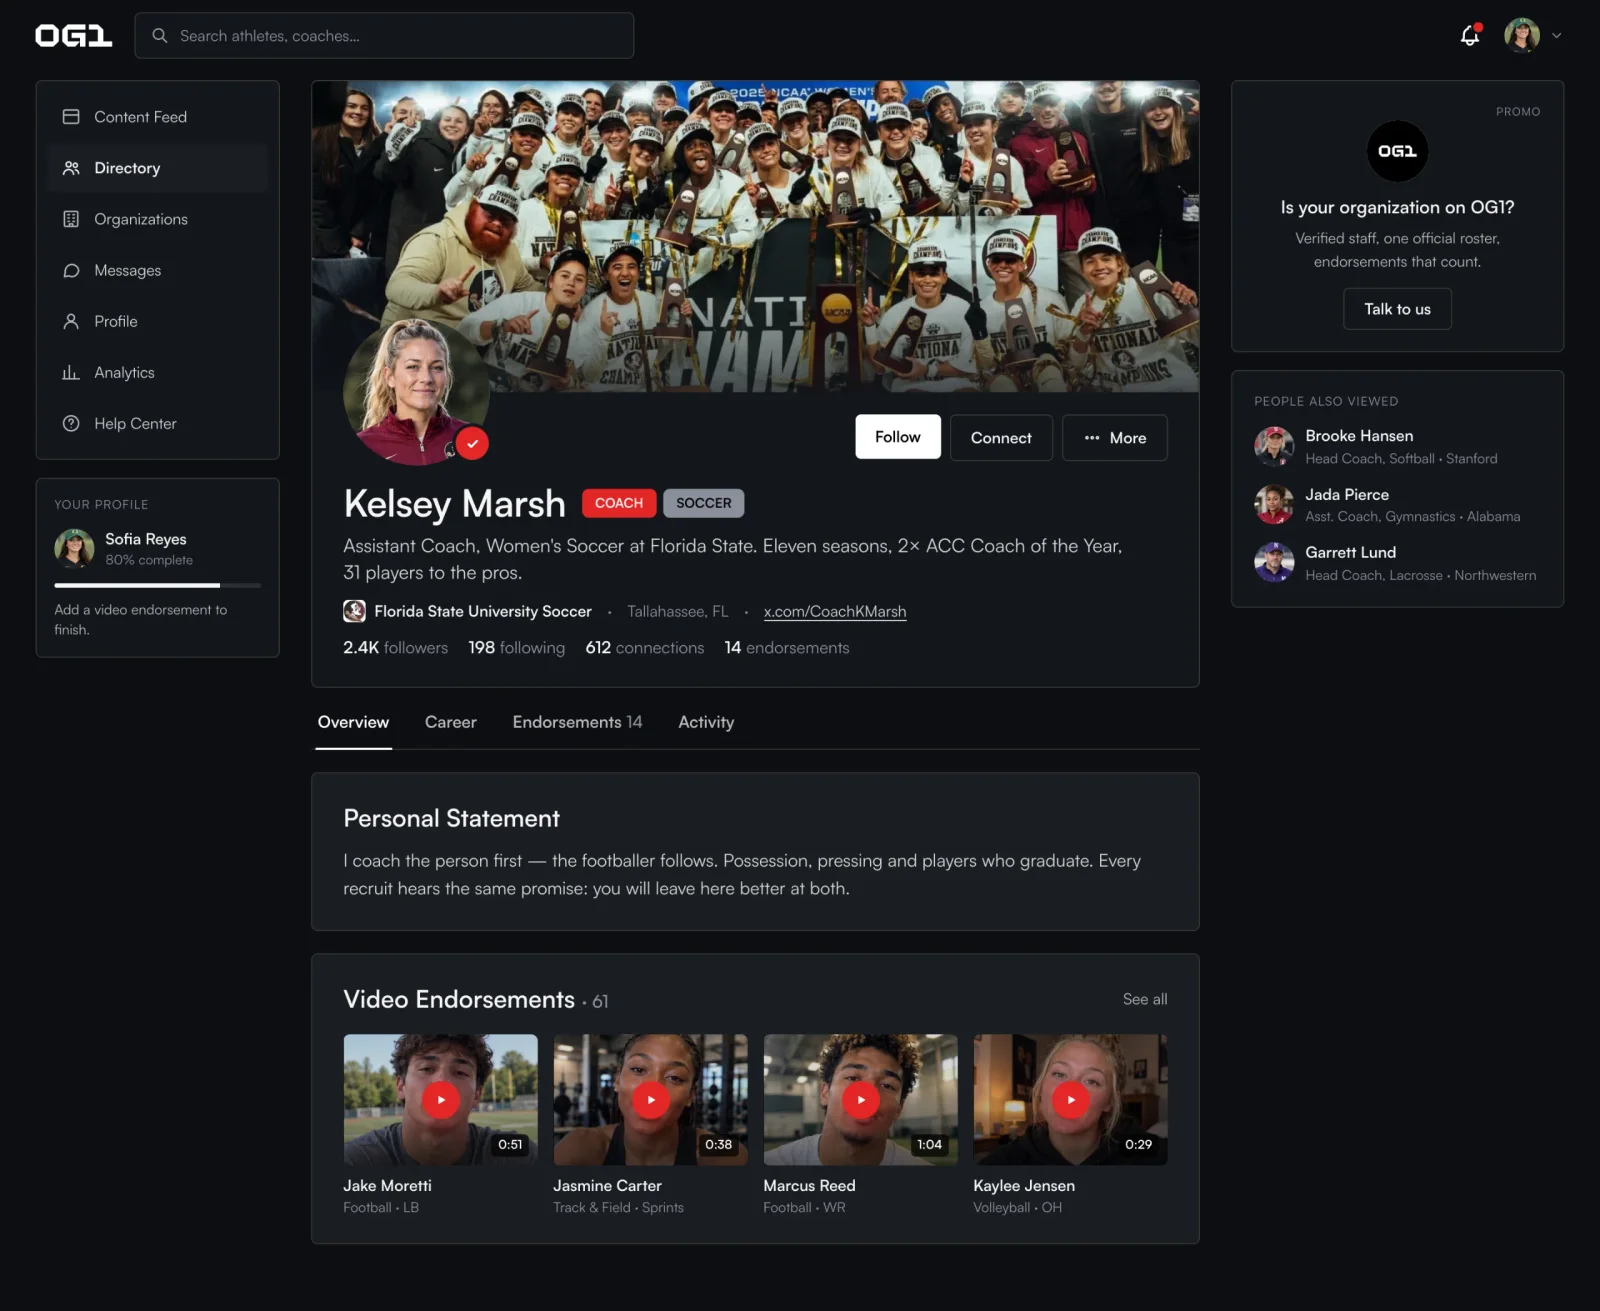Click the verified checkmark badge
The image size is (1600, 1311).
point(472,443)
